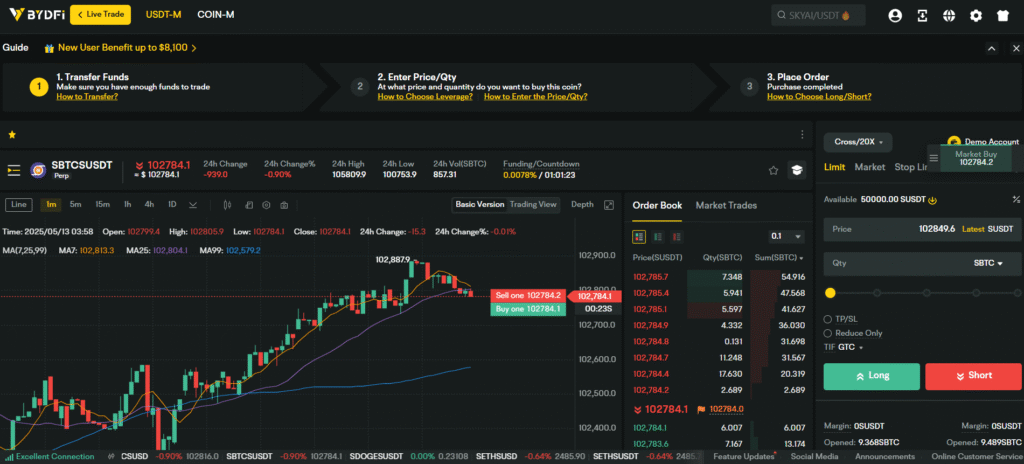Select the 15m timeframe
1024x464 pixels.
point(103,205)
